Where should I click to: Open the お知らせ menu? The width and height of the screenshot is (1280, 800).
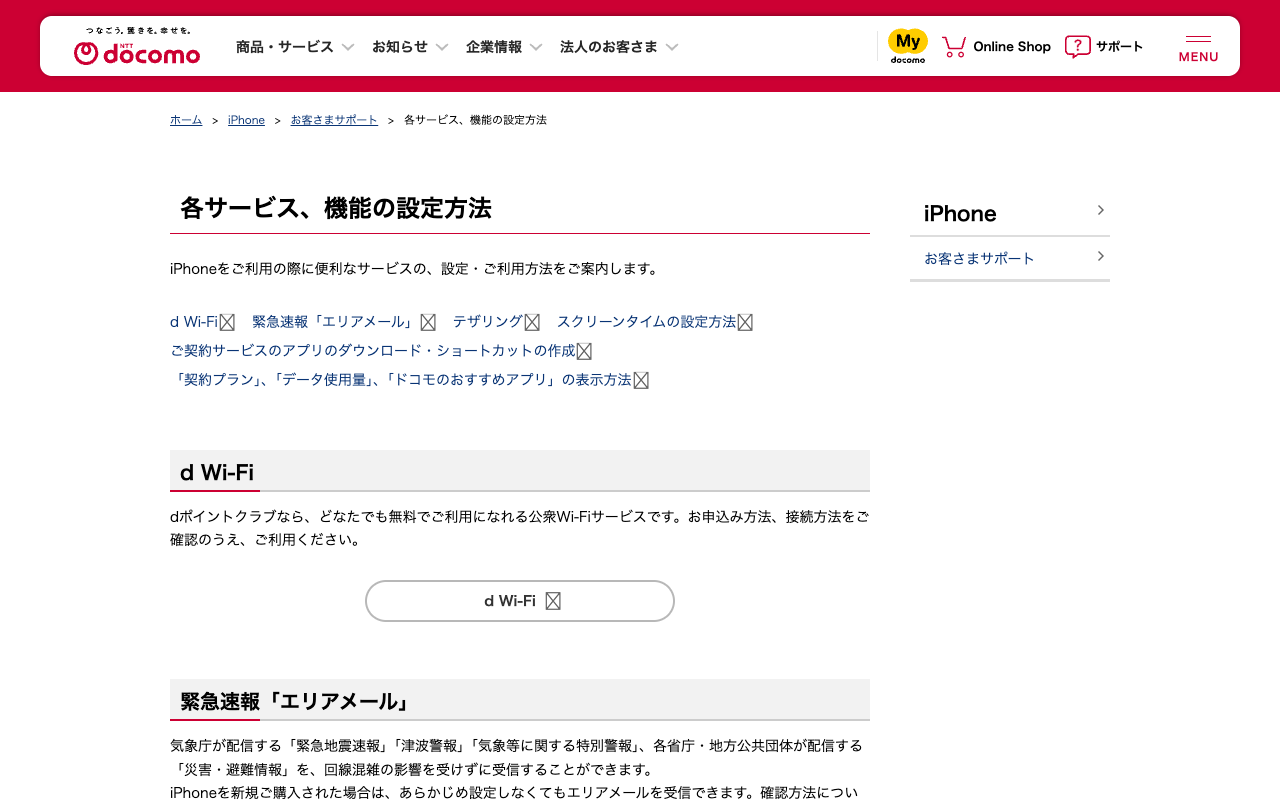coord(400,47)
